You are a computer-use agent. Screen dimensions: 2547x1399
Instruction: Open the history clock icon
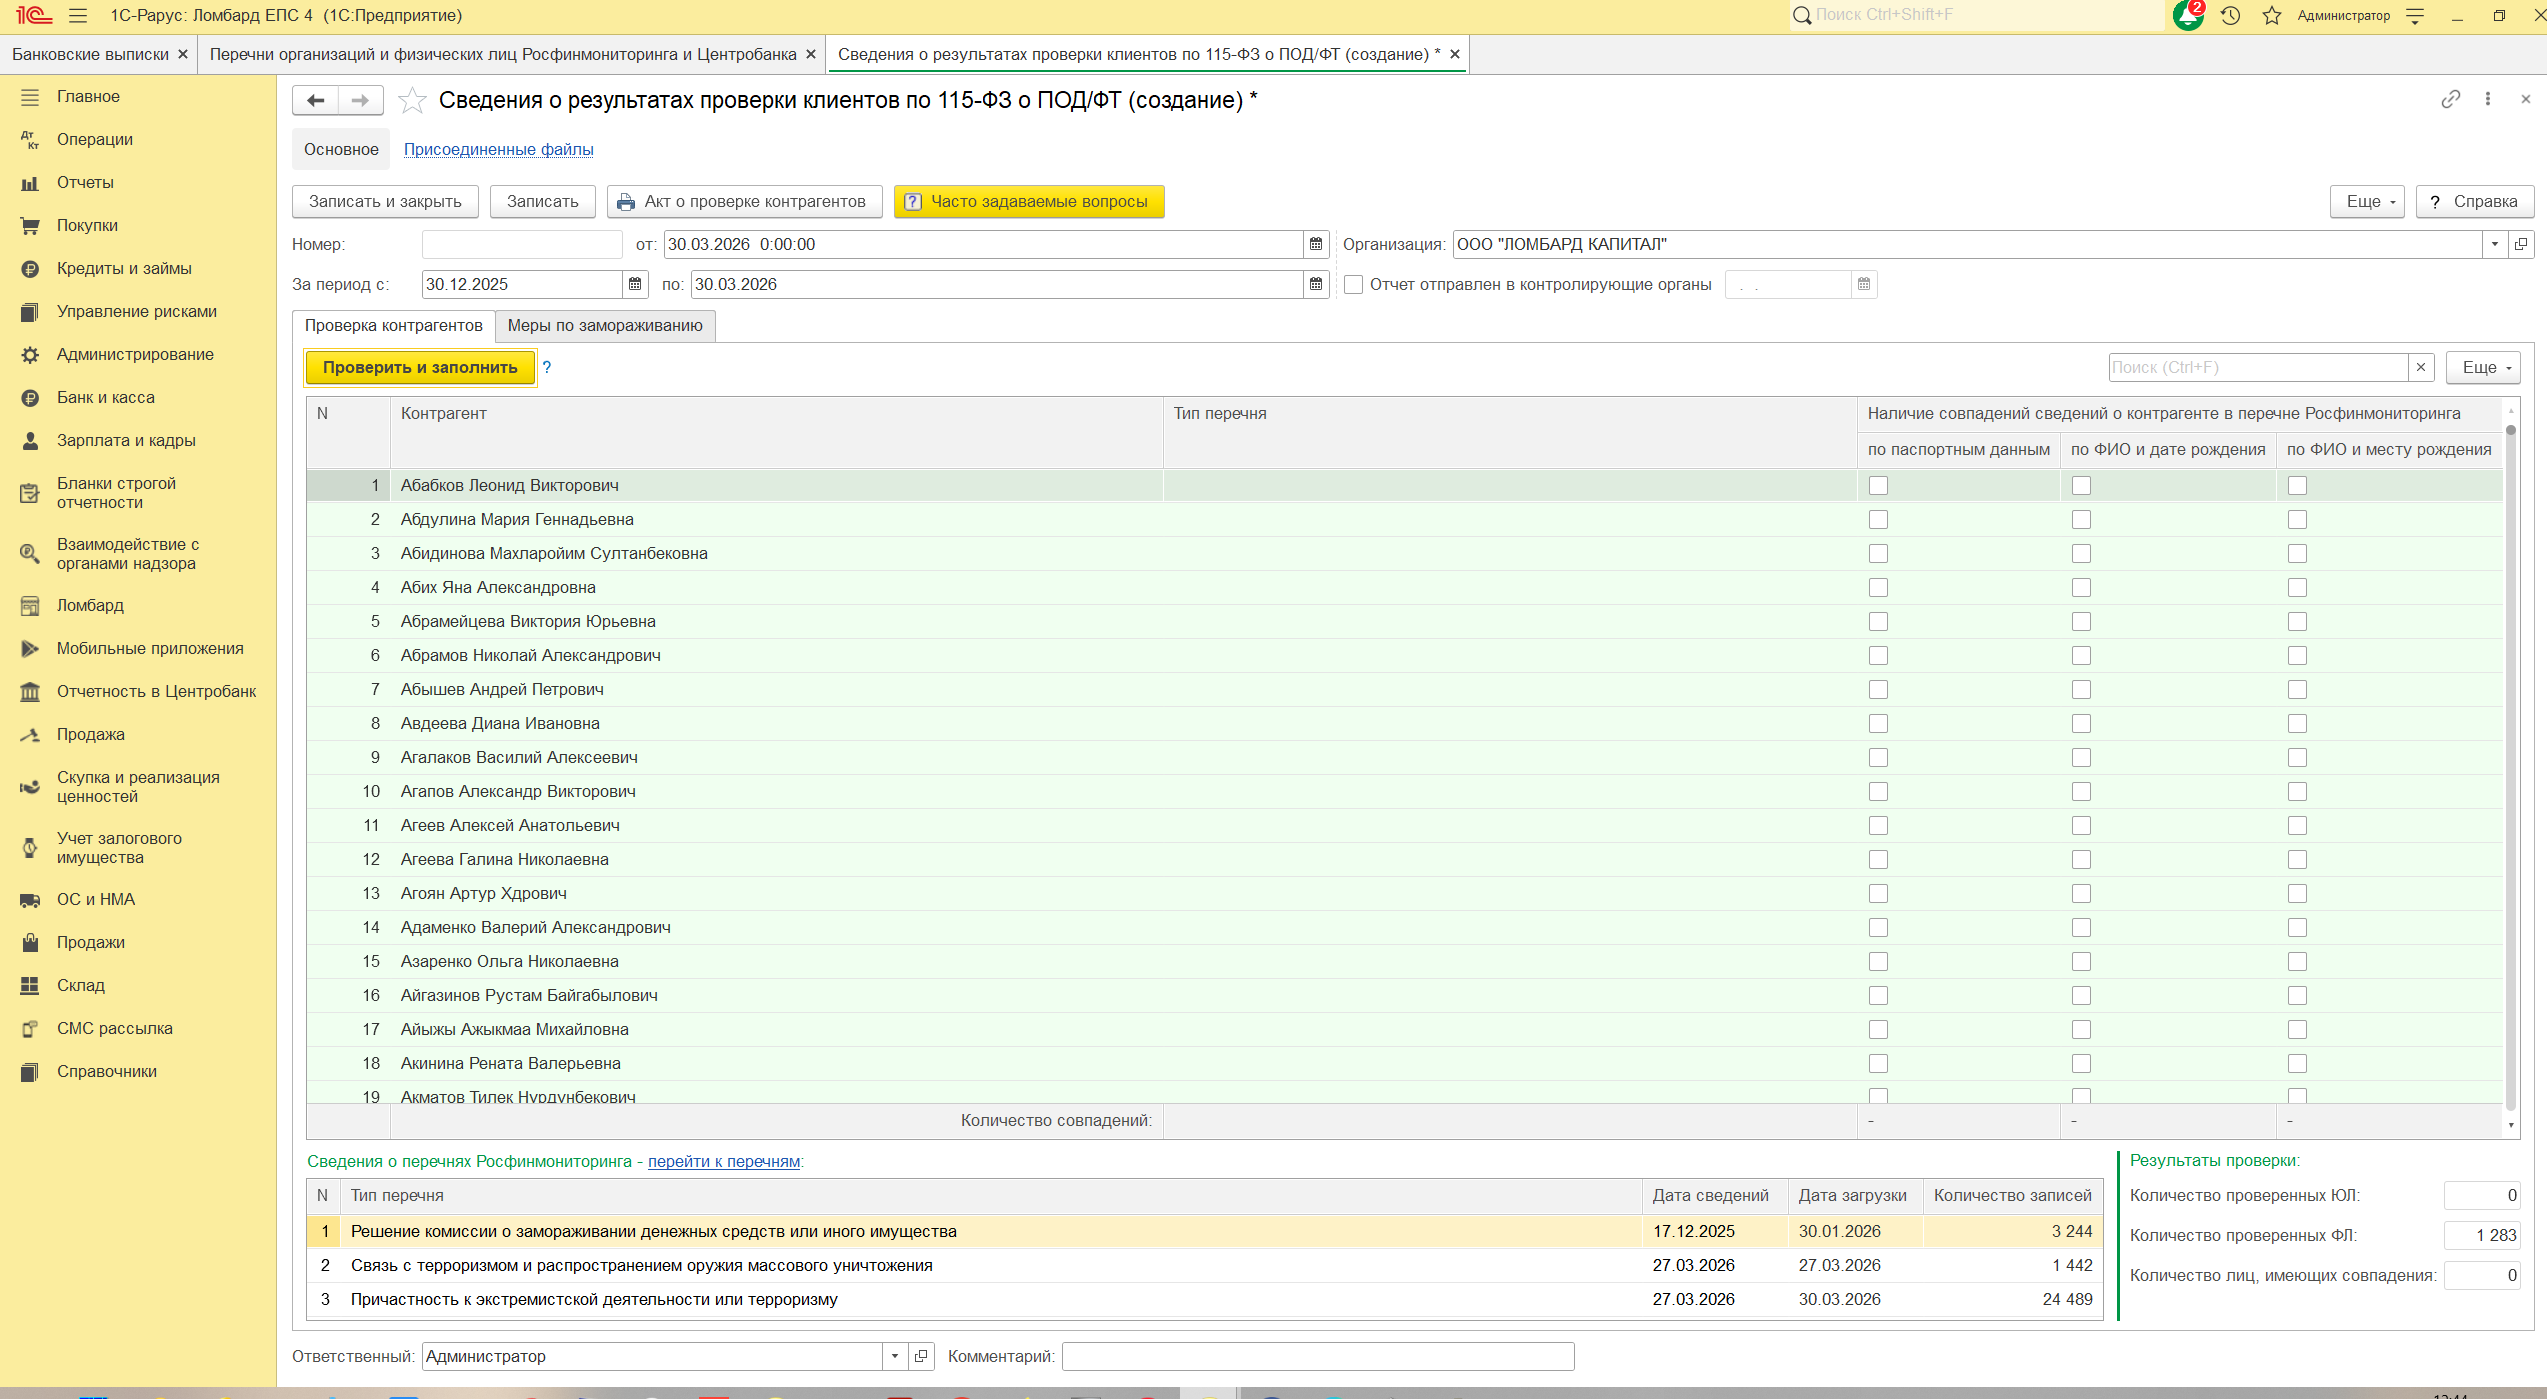tap(2230, 15)
